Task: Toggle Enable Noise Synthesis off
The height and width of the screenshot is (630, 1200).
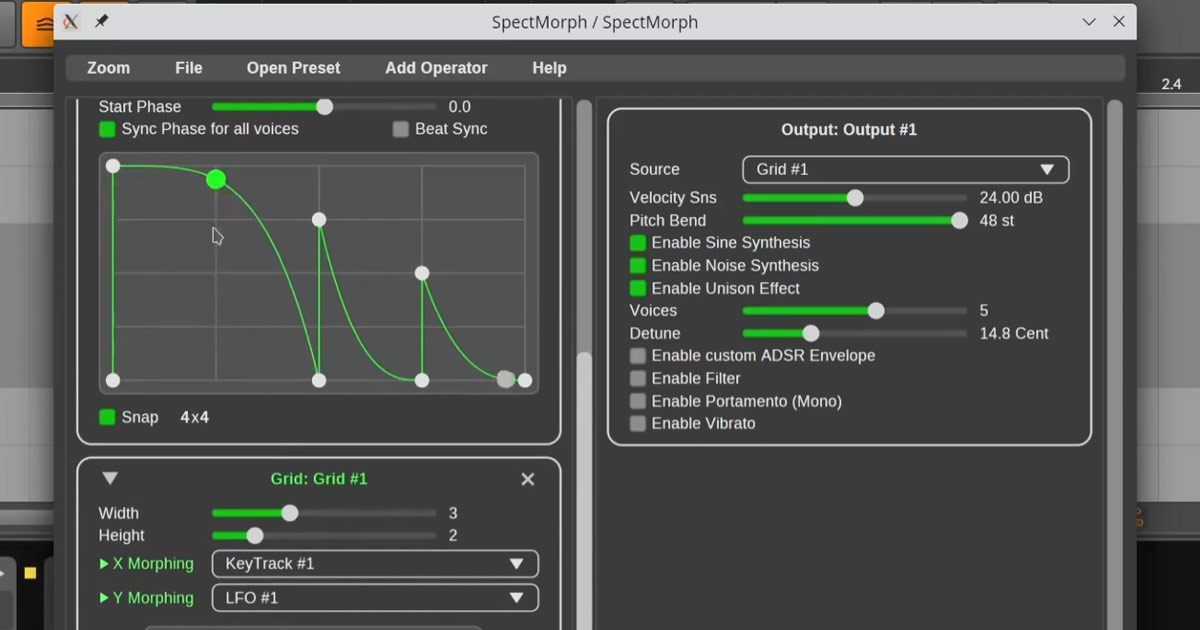Action: (637, 265)
